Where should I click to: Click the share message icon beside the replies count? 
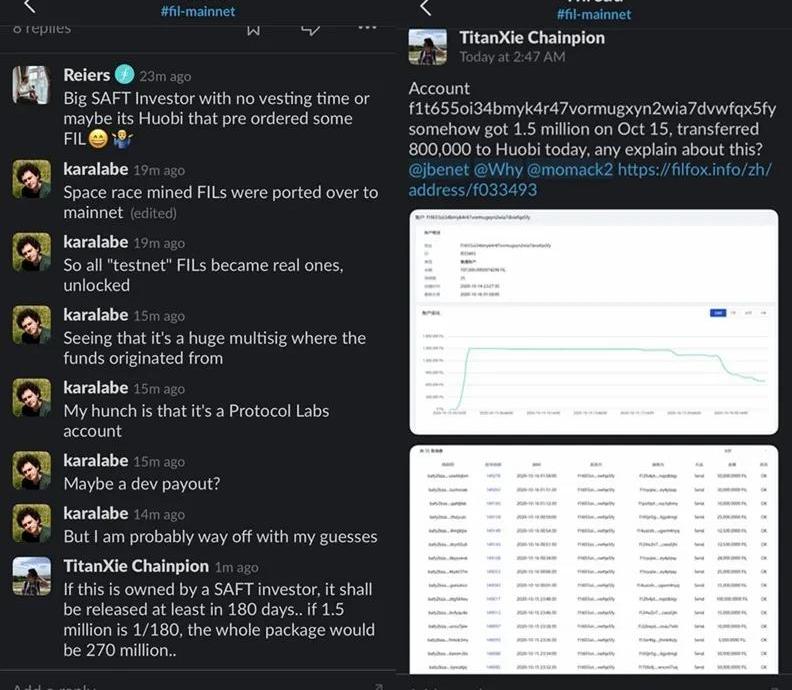(x=311, y=28)
